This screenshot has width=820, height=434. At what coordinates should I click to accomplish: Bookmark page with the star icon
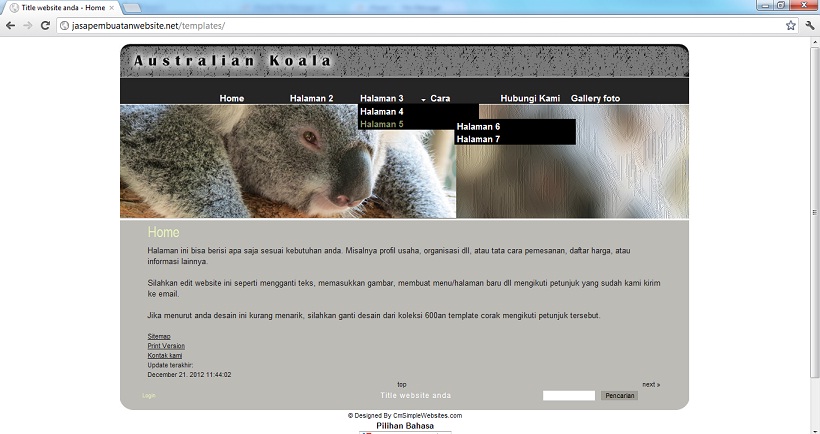tap(791, 25)
